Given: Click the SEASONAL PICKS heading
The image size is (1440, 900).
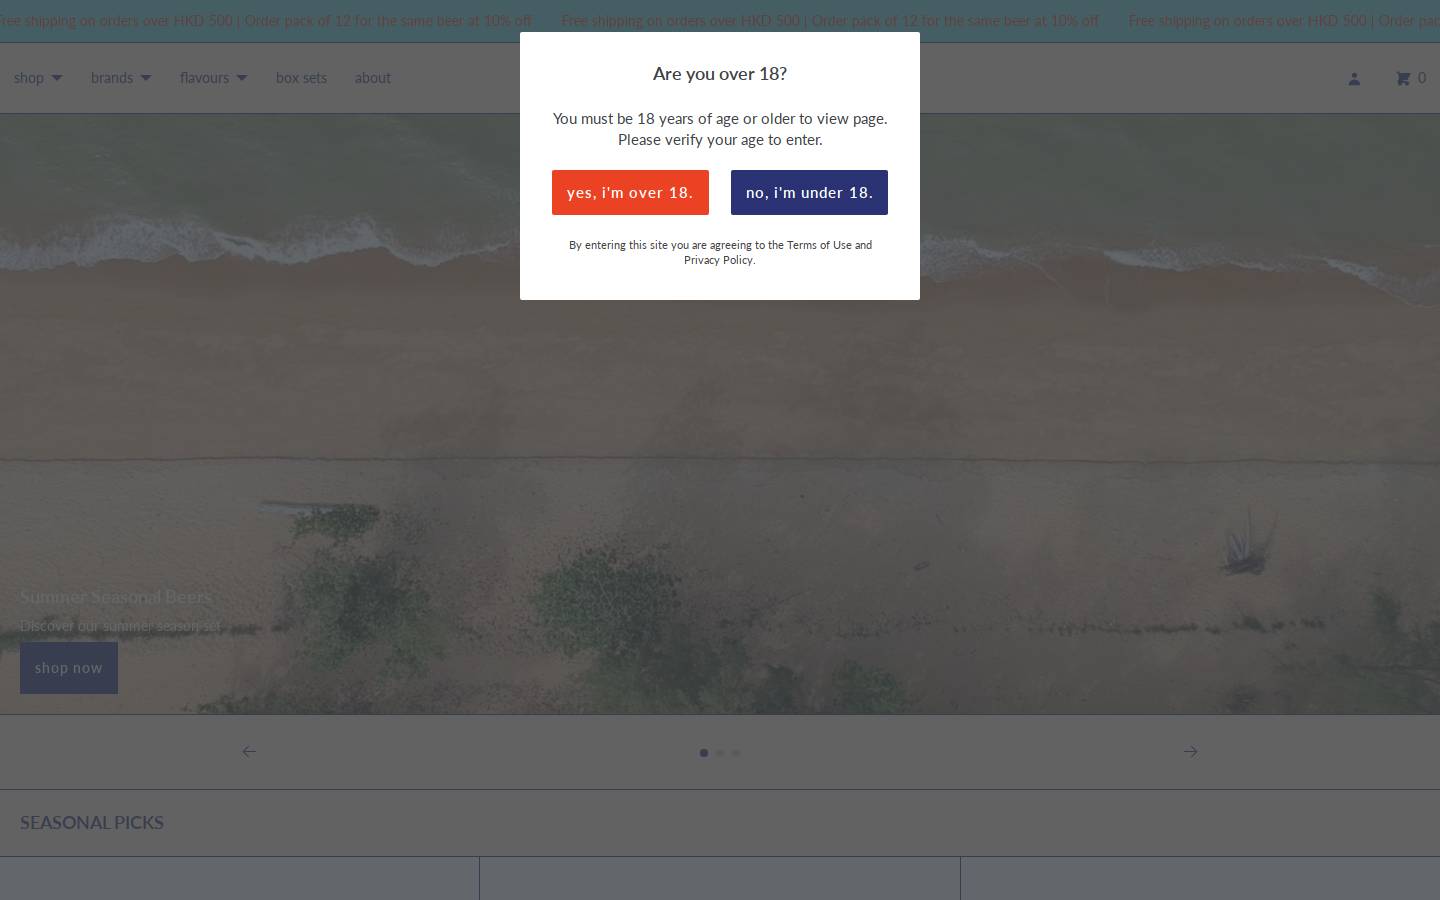Looking at the screenshot, I should click(92, 822).
